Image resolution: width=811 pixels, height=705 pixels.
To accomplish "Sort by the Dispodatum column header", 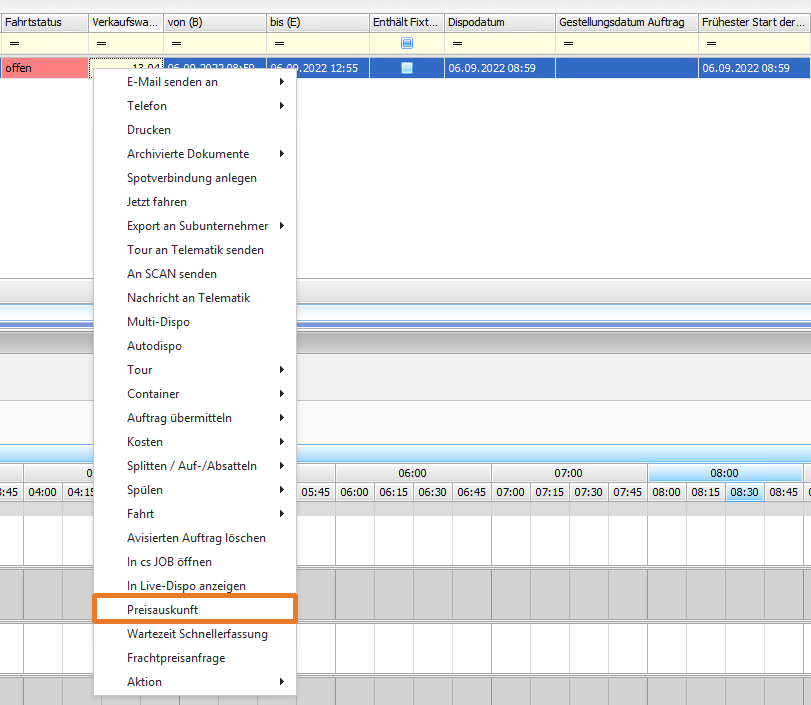I will click(x=498, y=22).
